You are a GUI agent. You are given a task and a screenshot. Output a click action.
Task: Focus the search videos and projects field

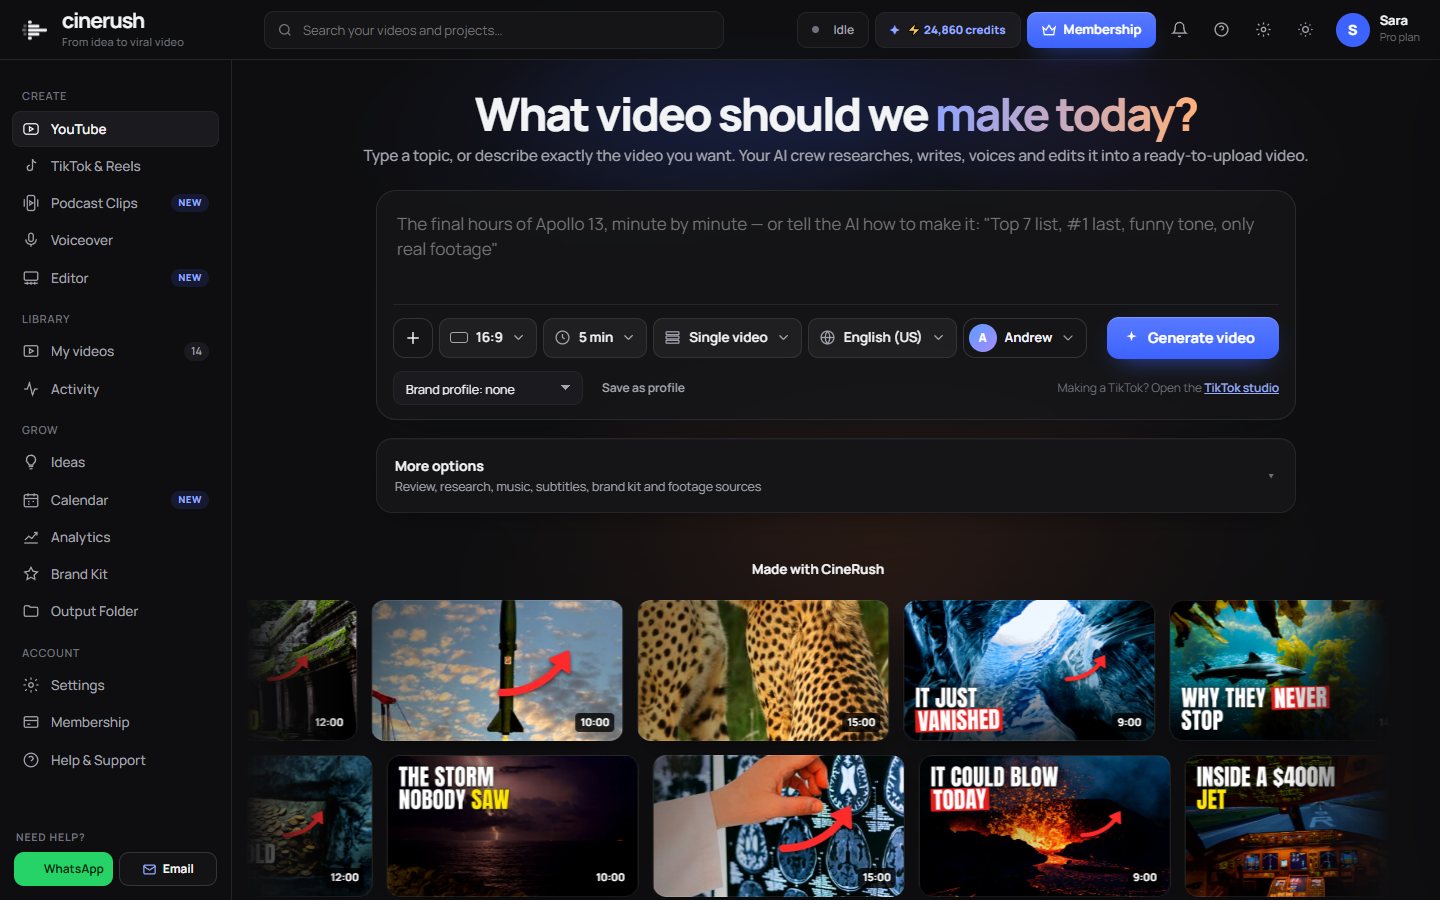(x=494, y=30)
